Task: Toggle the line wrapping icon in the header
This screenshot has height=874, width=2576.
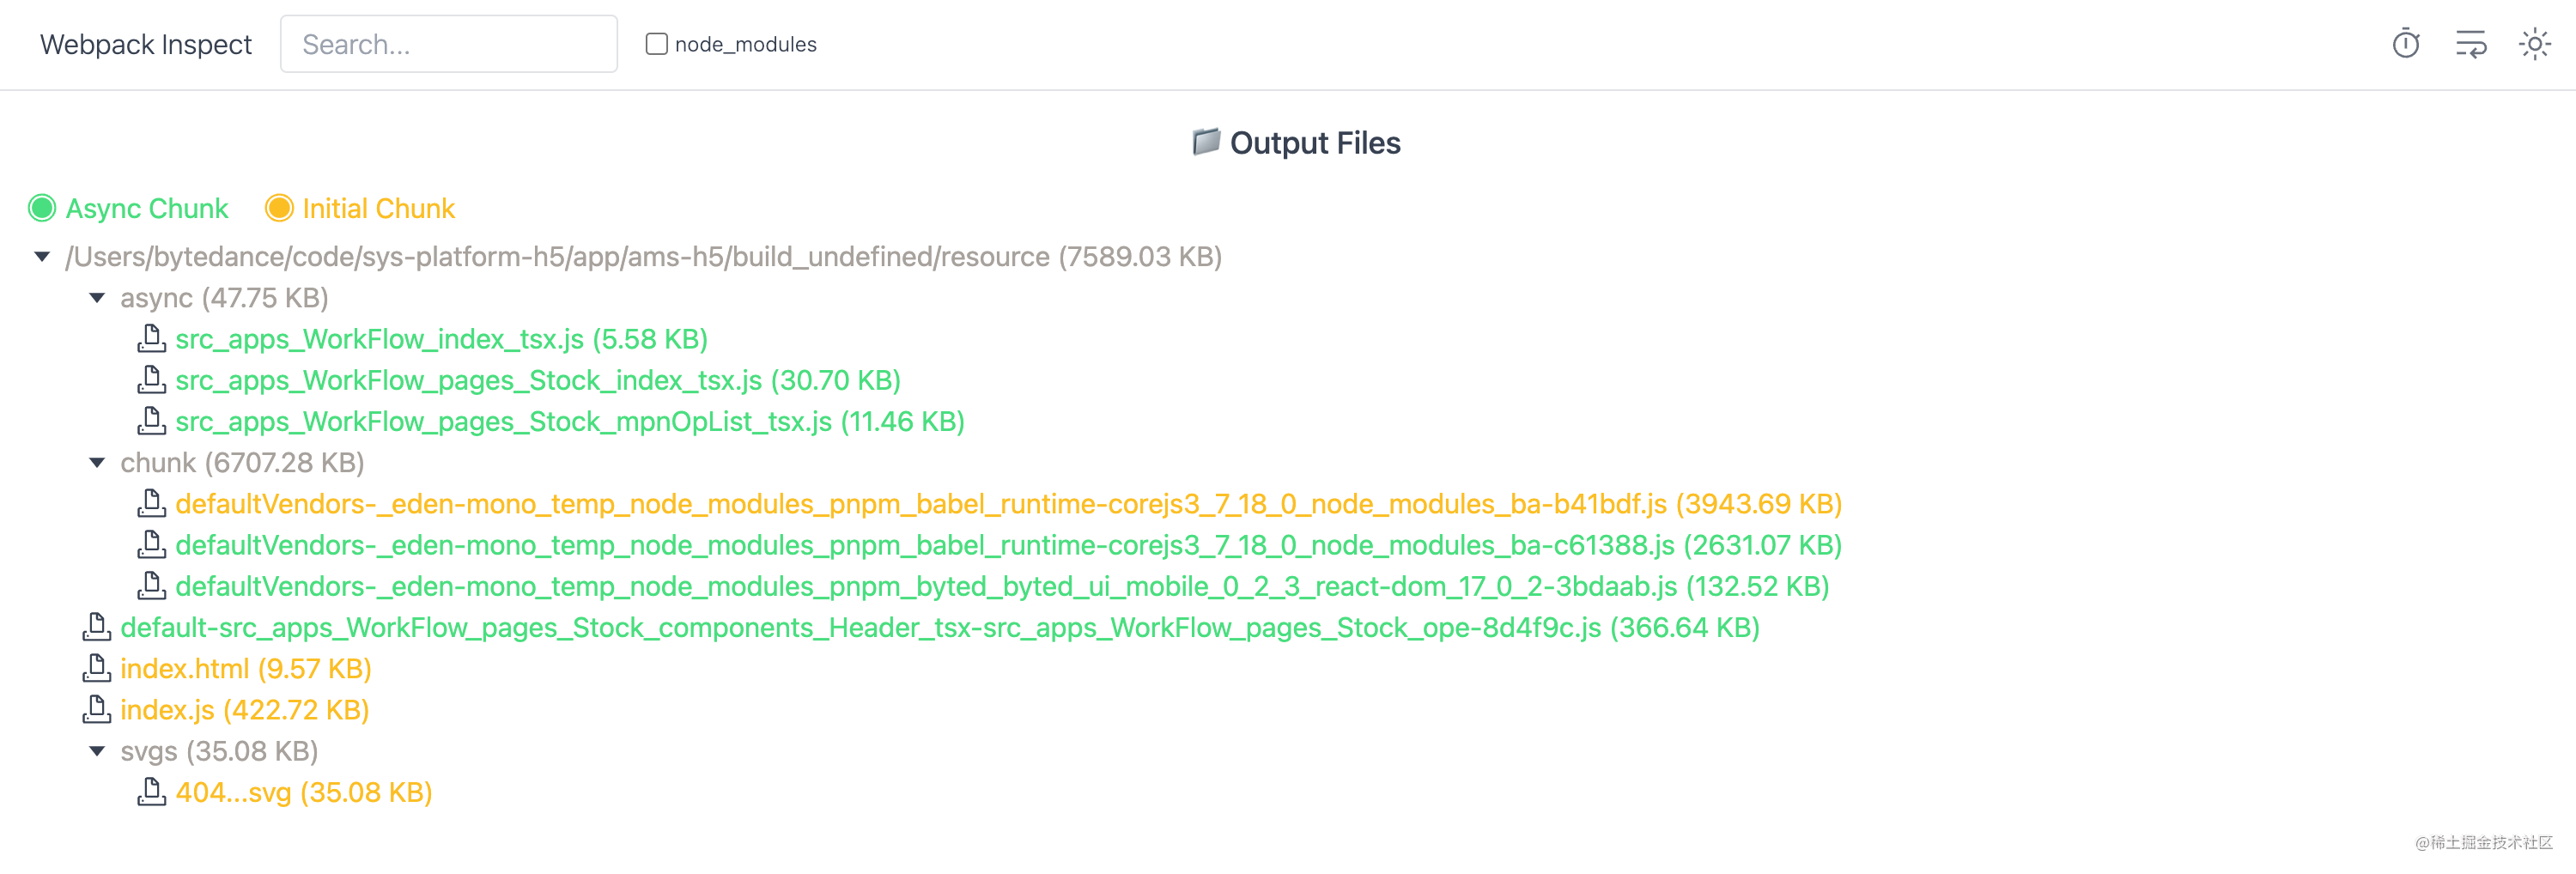Action: (x=2471, y=44)
